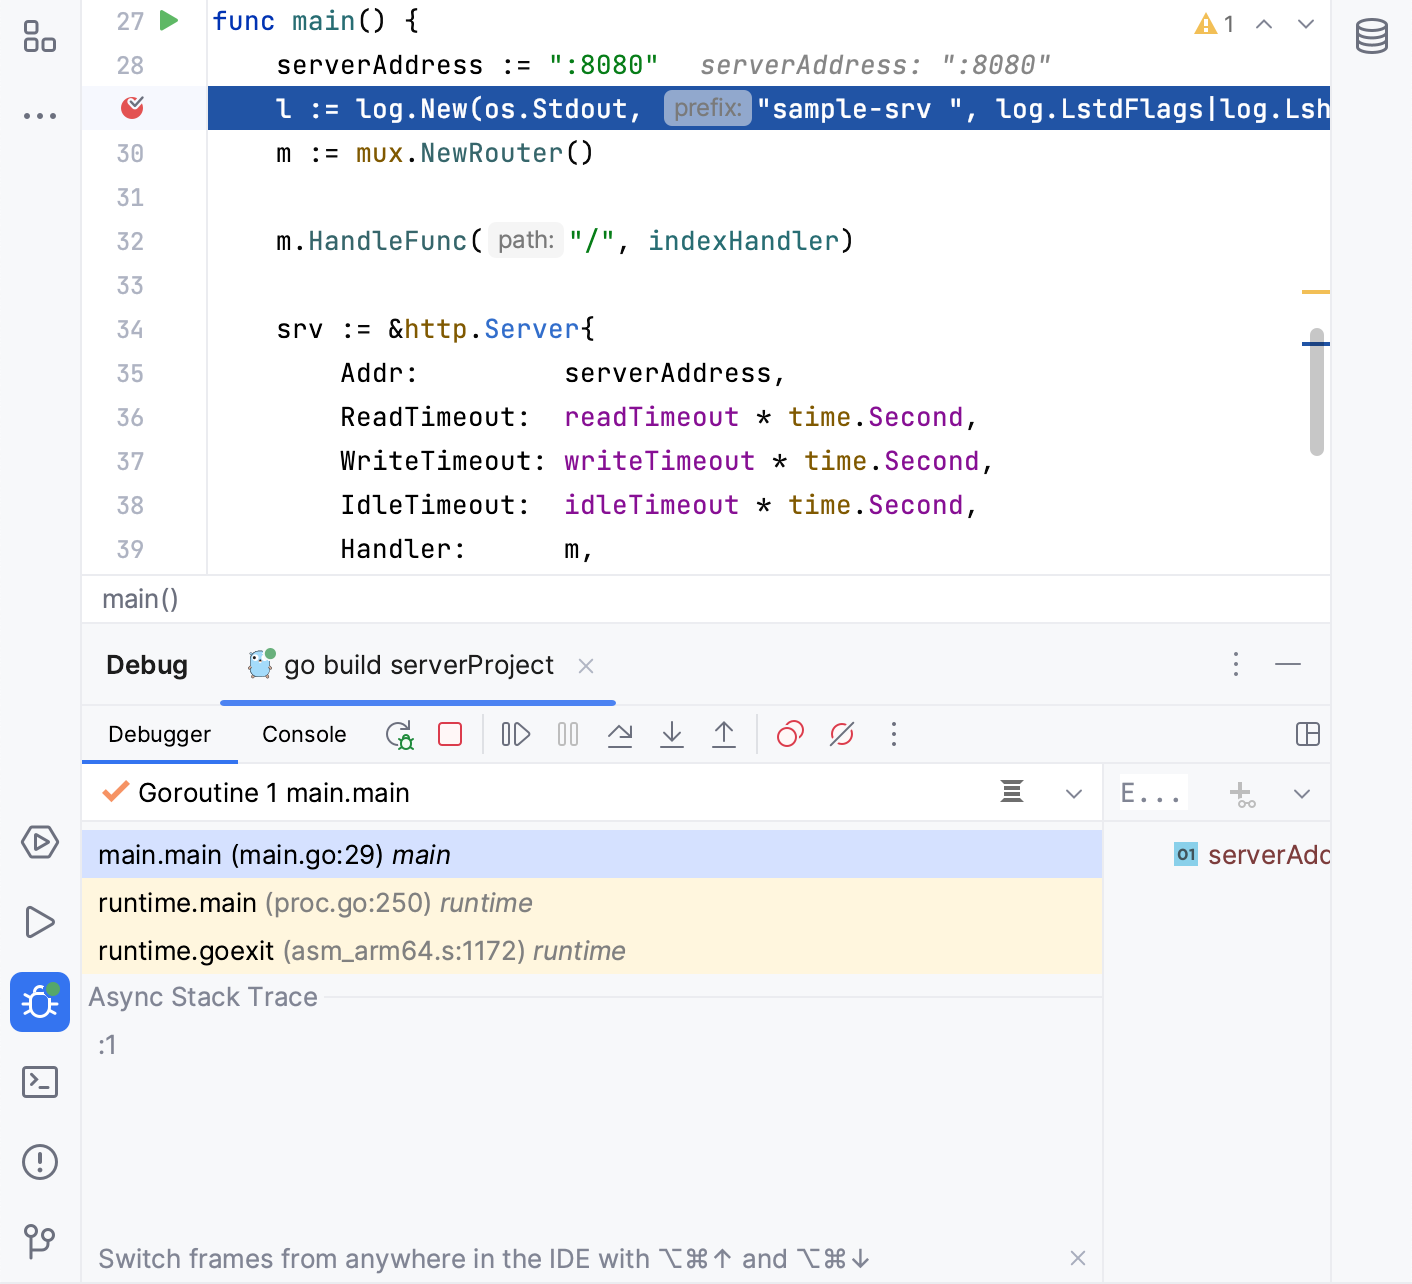Open the Database tool window
This screenshot has height=1284, width=1412.
(x=1370, y=35)
